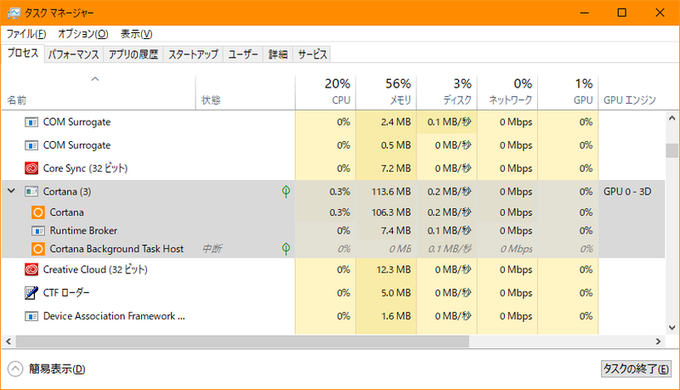Image resolution: width=680 pixels, height=390 pixels.
Task: Select the Cortana Background Task Host name
Action: [117, 249]
